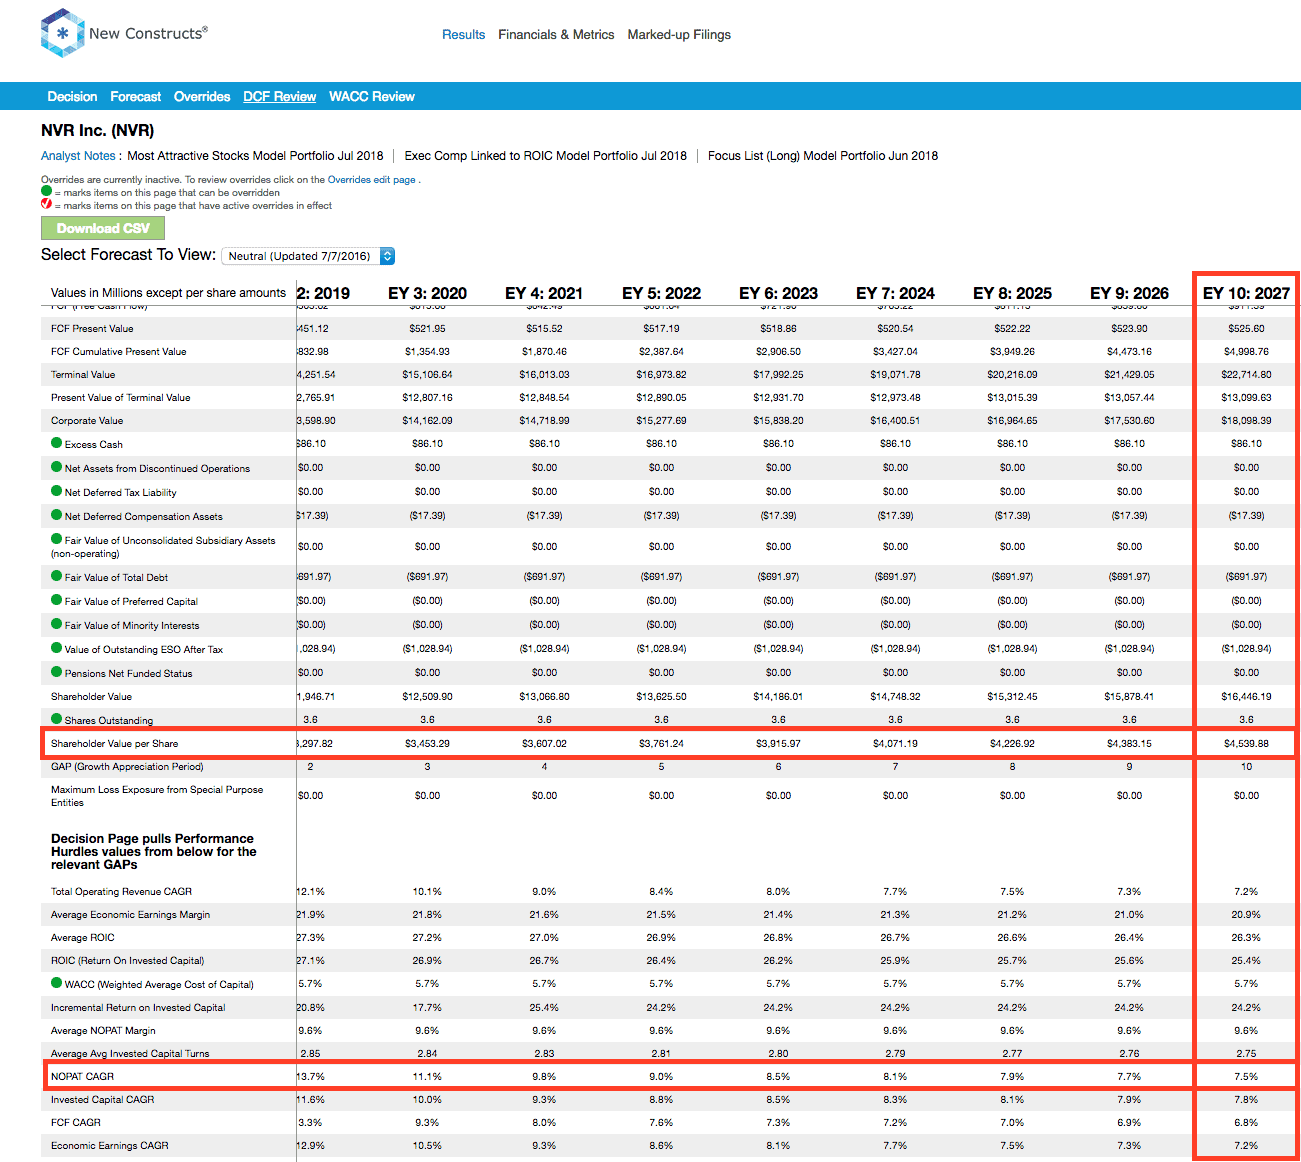The image size is (1301, 1162).
Task: Click Economic Earnings CAGR row label
Action: coord(110,1145)
